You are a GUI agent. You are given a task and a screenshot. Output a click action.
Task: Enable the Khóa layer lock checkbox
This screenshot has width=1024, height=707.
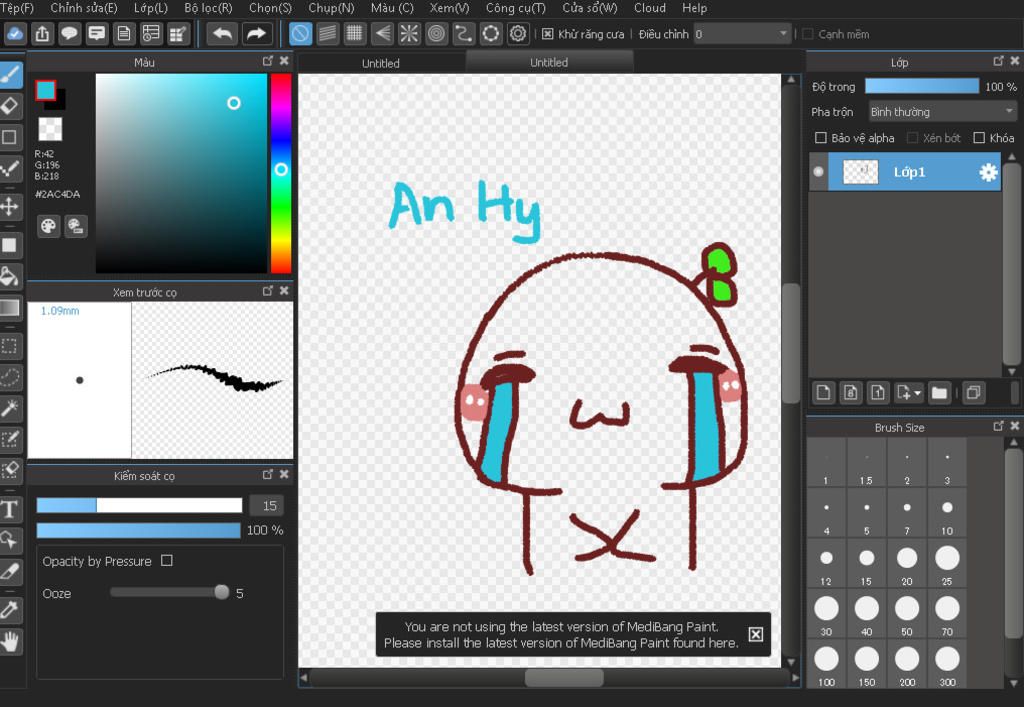979,138
